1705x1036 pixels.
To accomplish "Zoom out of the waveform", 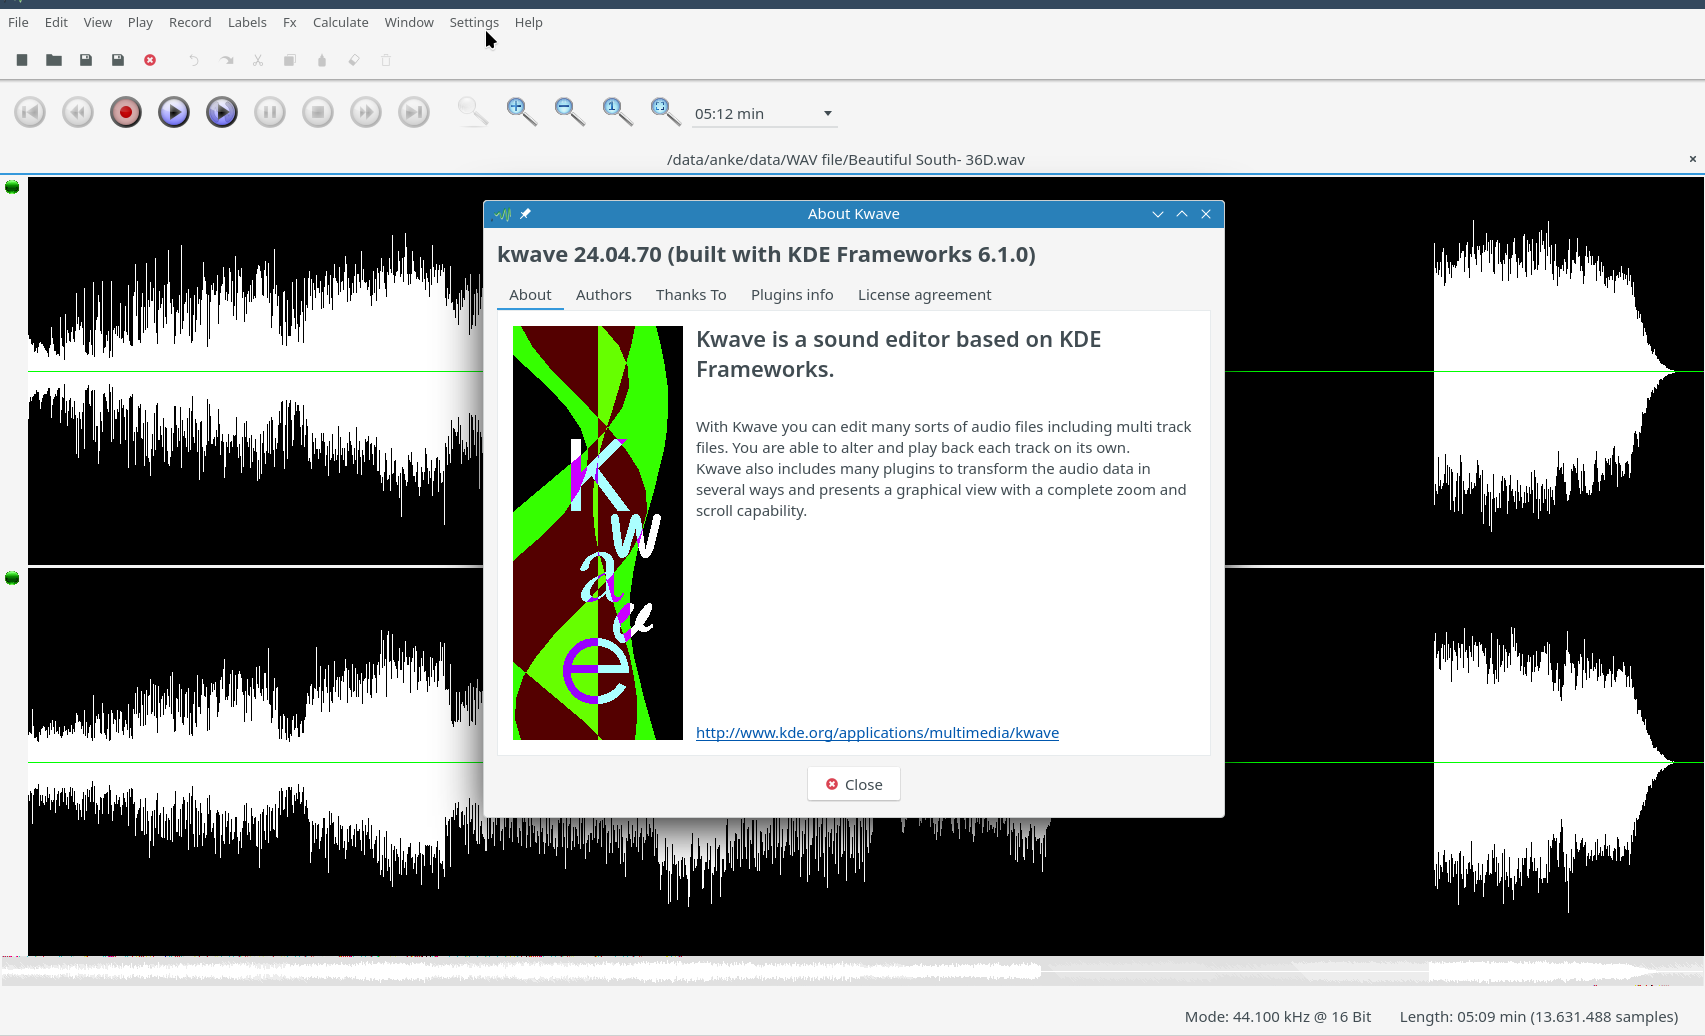I will [x=569, y=111].
